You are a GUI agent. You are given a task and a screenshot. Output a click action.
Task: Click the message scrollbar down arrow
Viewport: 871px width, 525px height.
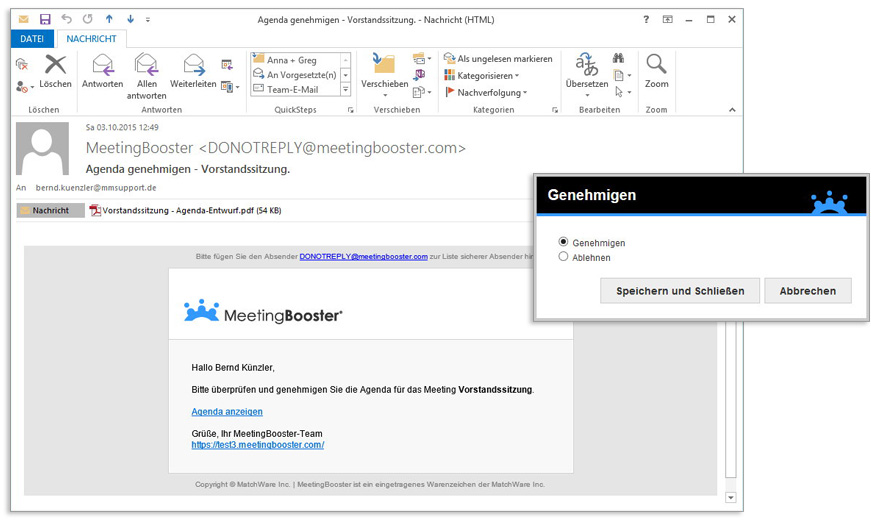(x=731, y=498)
